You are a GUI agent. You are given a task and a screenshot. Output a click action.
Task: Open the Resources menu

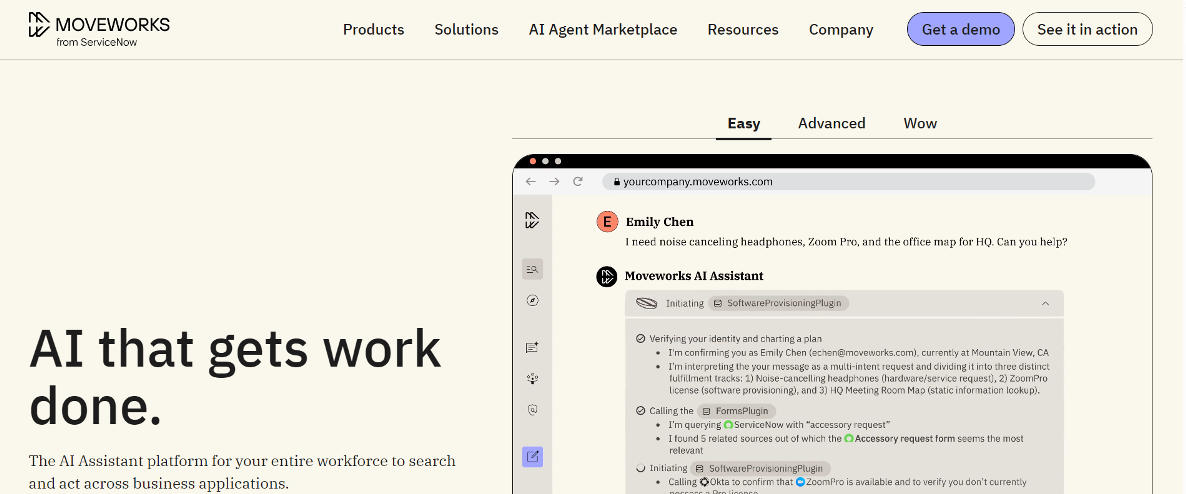tap(743, 30)
